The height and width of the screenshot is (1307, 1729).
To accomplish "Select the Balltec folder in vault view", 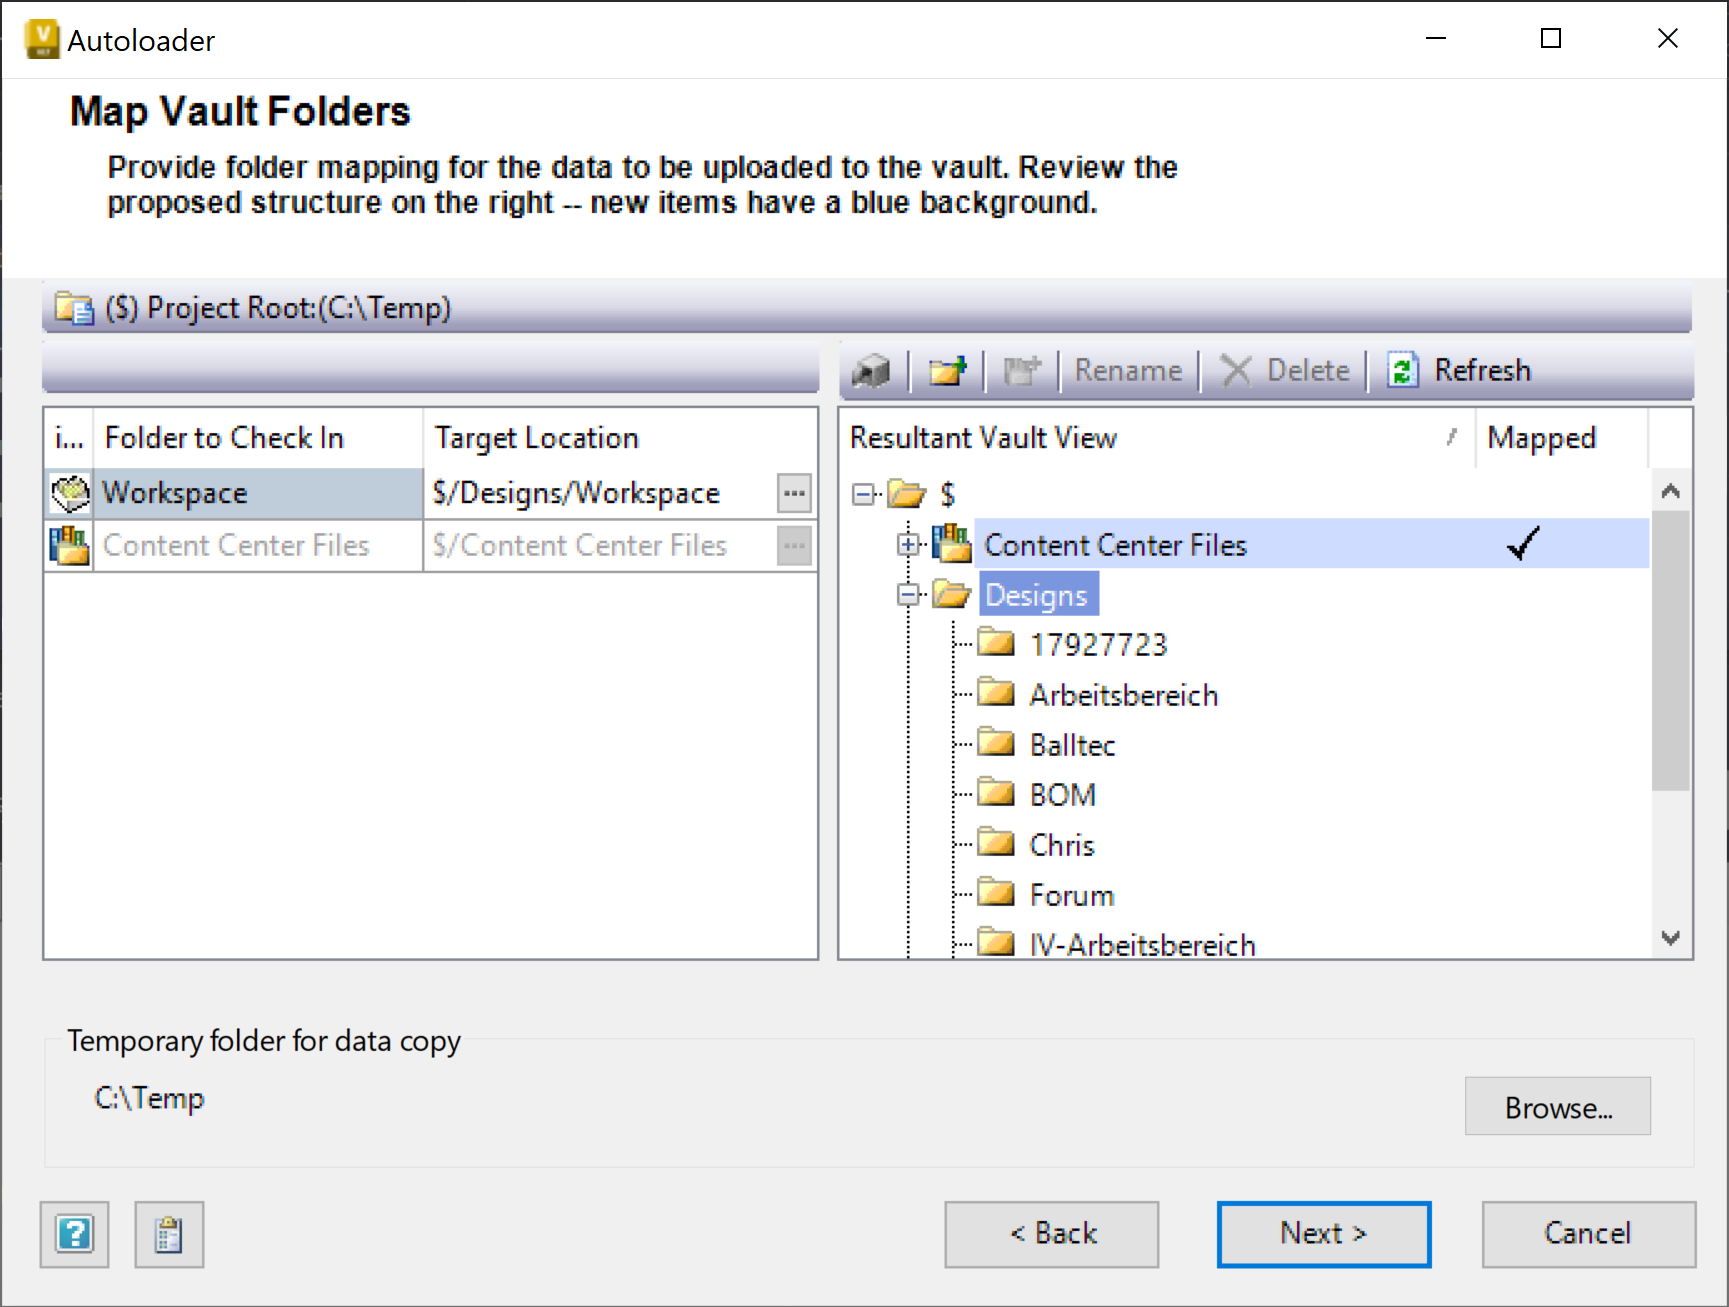I will [1071, 743].
